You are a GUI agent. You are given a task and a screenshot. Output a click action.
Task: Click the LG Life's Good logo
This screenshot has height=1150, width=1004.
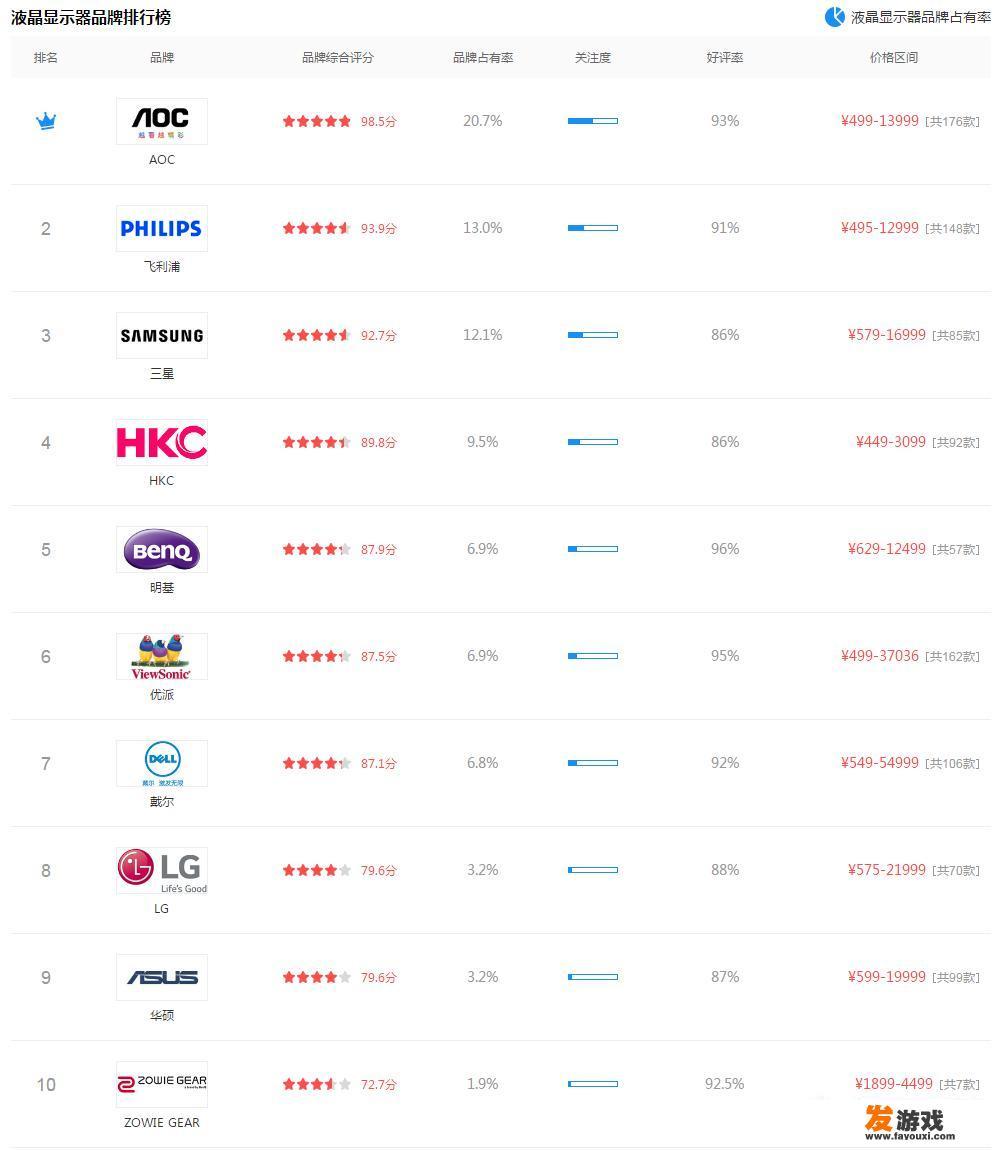coord(161,871)
